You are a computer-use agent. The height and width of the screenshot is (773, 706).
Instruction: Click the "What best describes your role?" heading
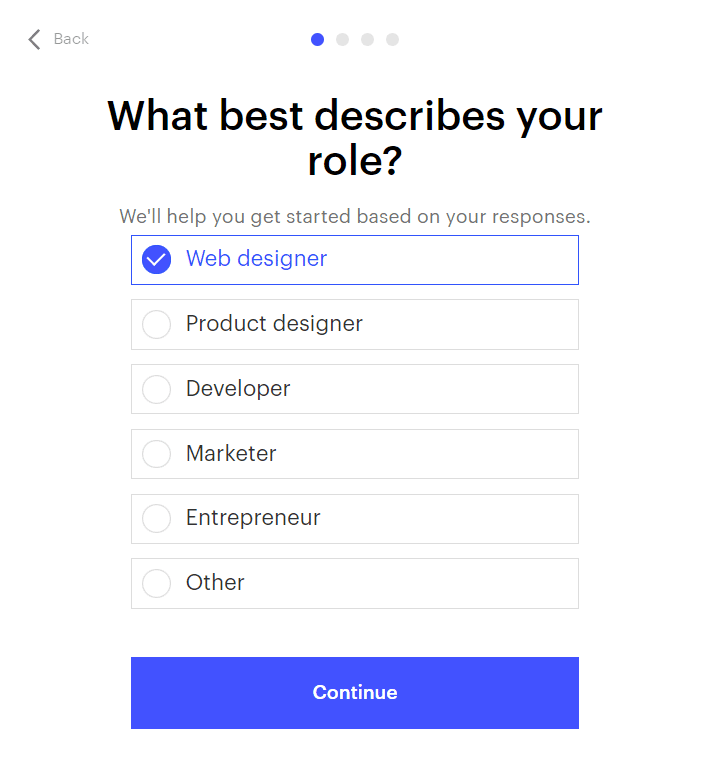coord(354,138)
